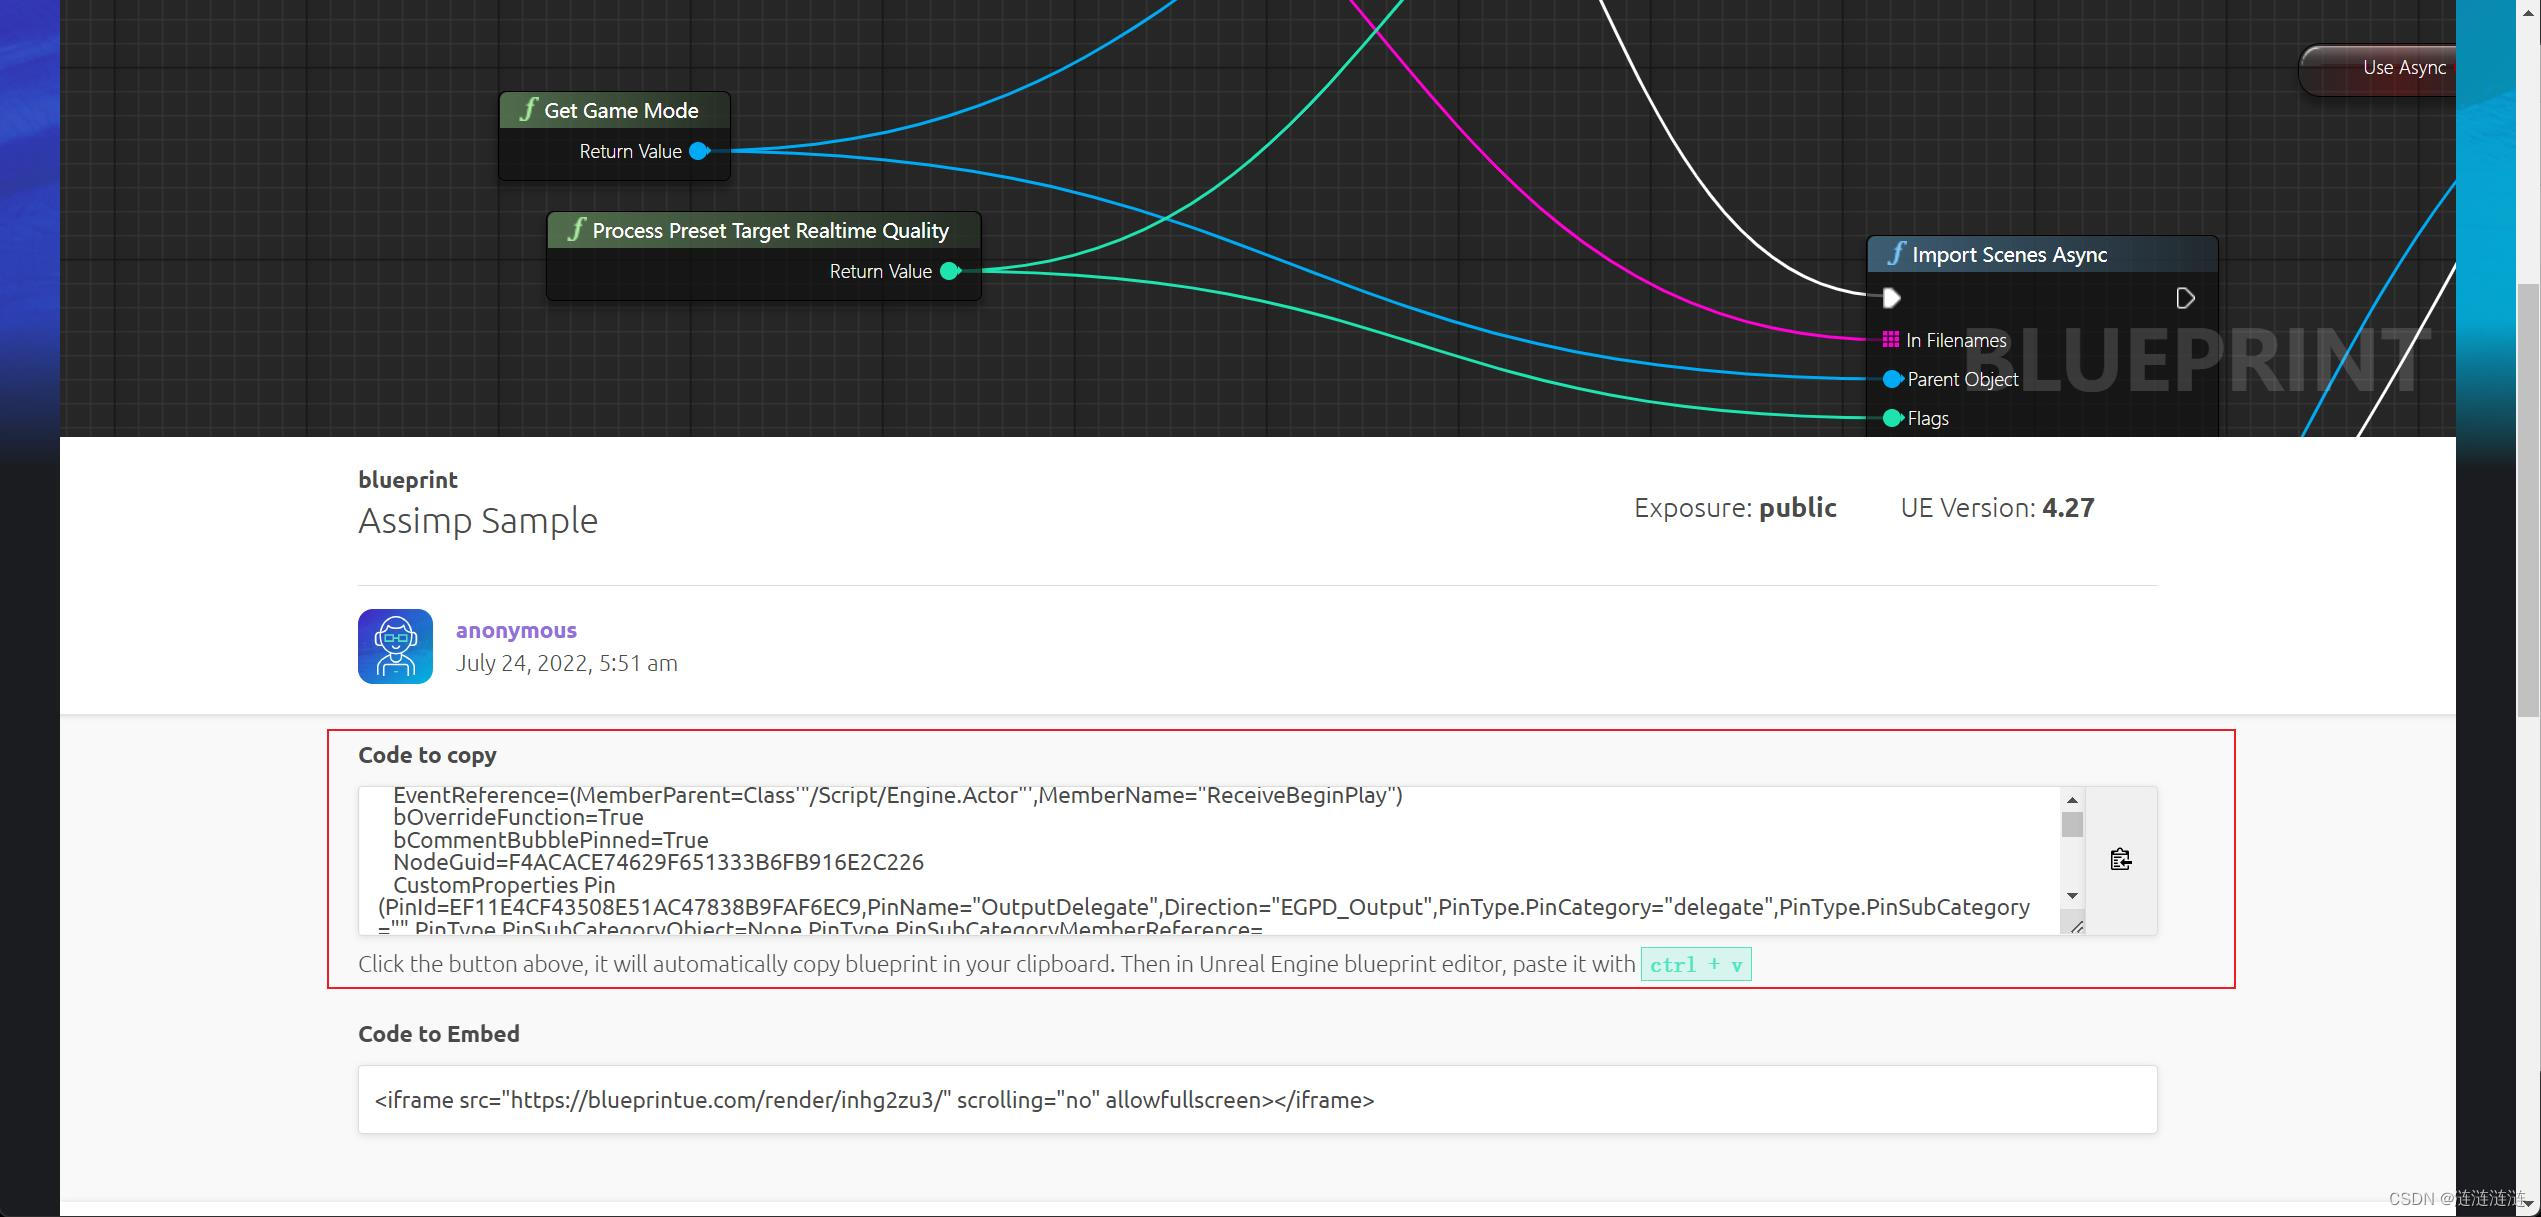
Task: Click the NodeGuid line in the code
Action: point(658,862)
